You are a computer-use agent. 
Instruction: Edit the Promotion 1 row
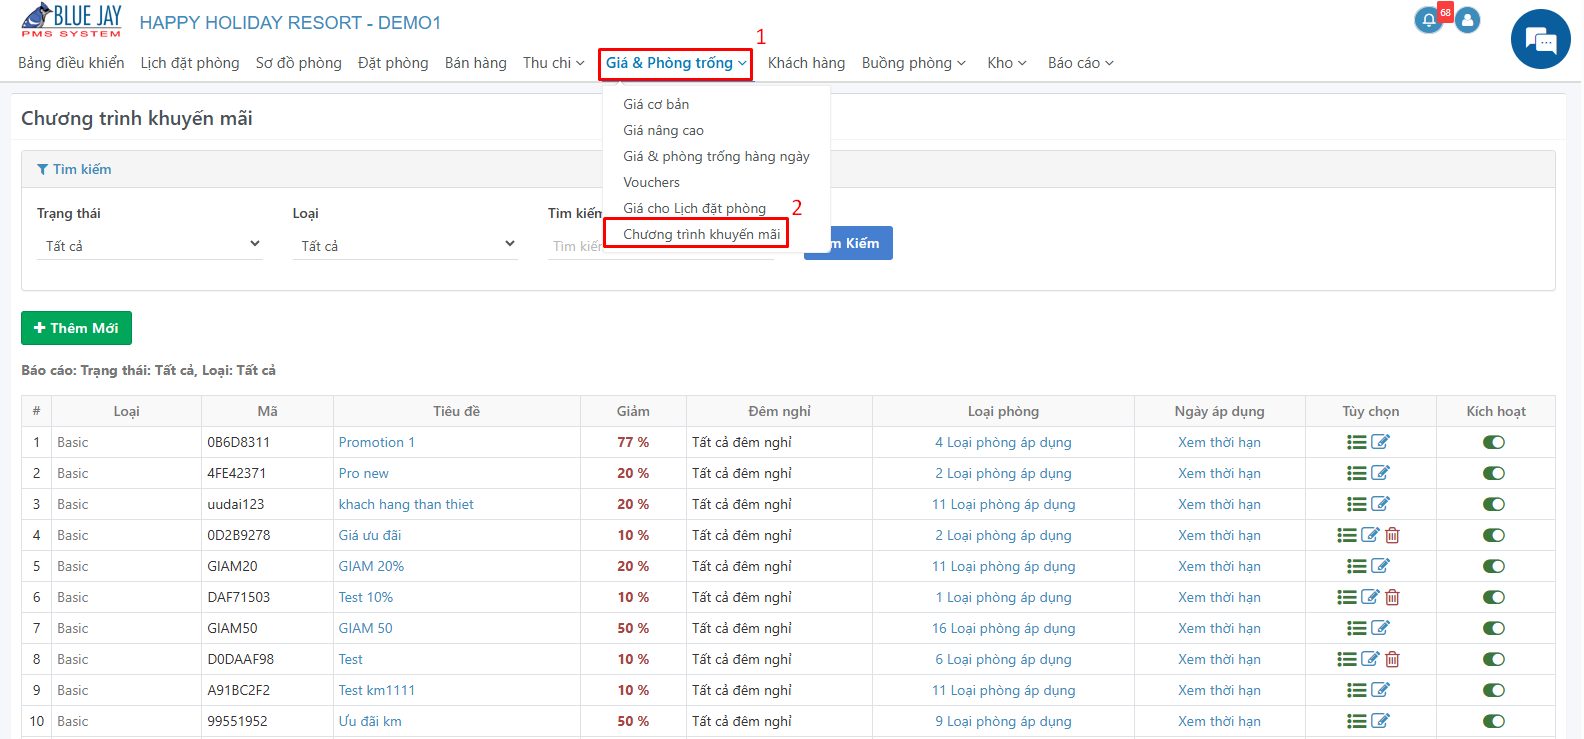(x=1381, y=442)
